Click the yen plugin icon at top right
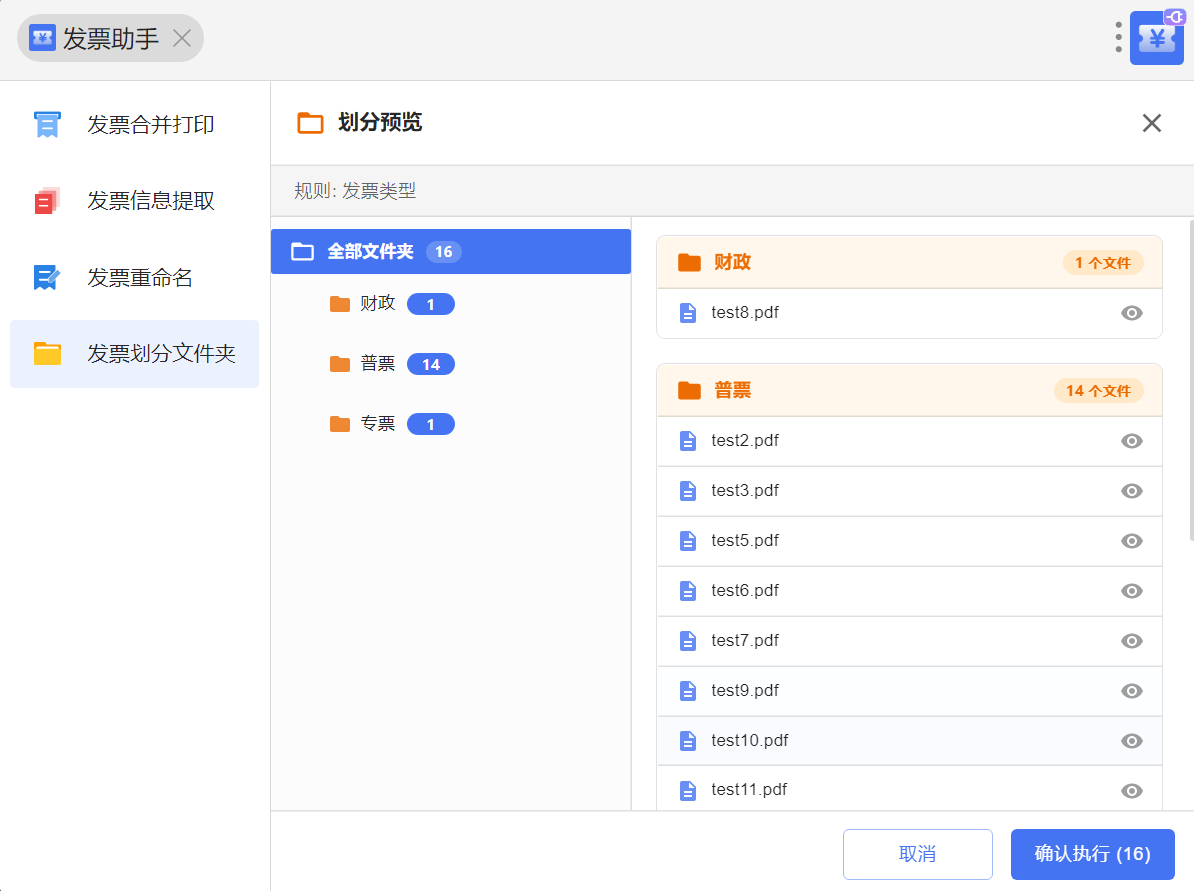The width and height of the screenshot is (1194, 891). pyautogui.click(x=1157, y=39)
